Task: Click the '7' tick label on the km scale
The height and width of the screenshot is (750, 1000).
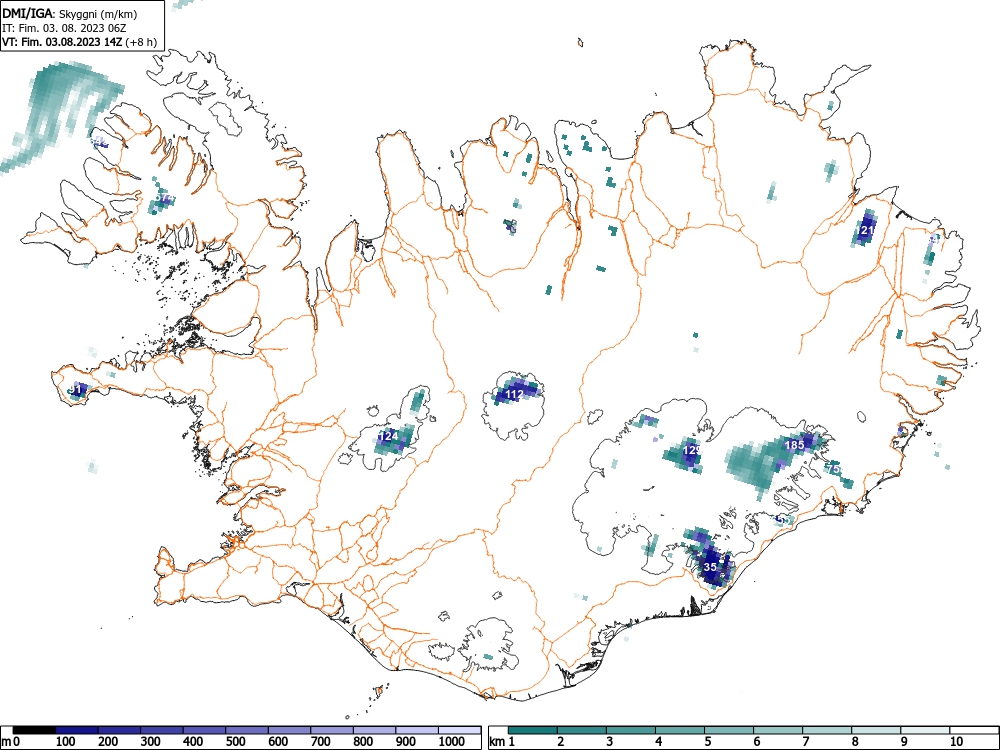Action: (x=806, y=742)
